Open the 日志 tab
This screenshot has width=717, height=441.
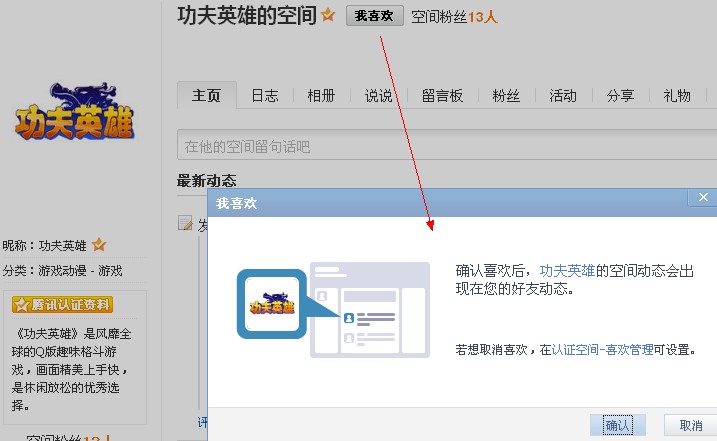[x=265, y=96]
